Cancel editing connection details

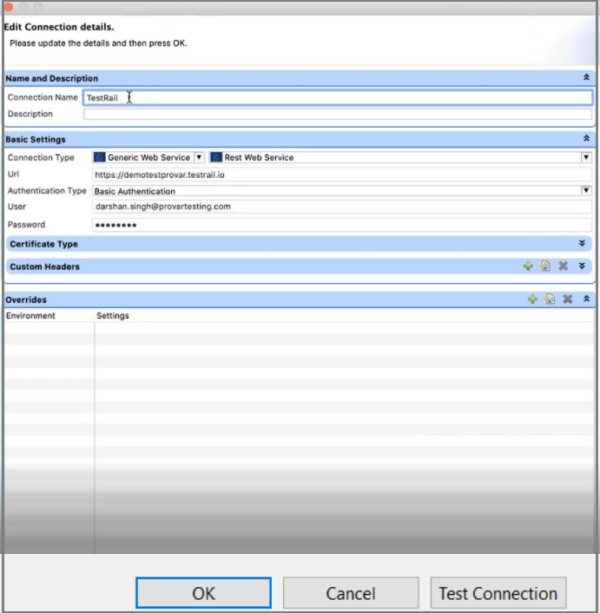tap(351, 593)
